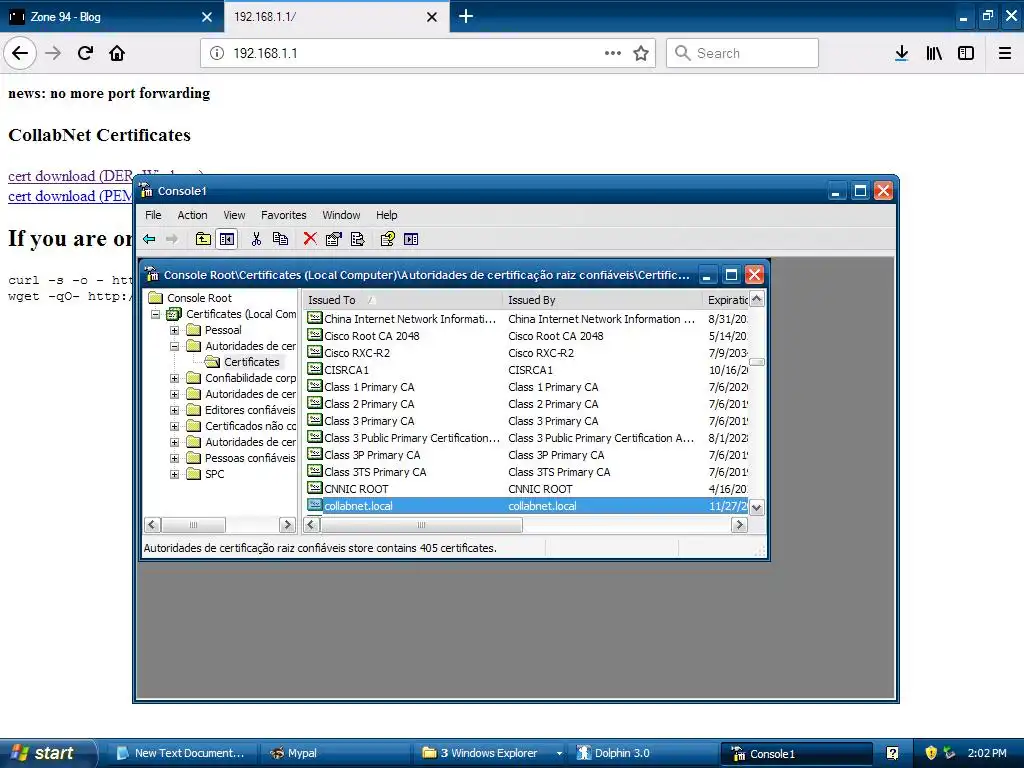Click the Up one level folder icon
Viewport: 1024px width, 768px height.
203,239
